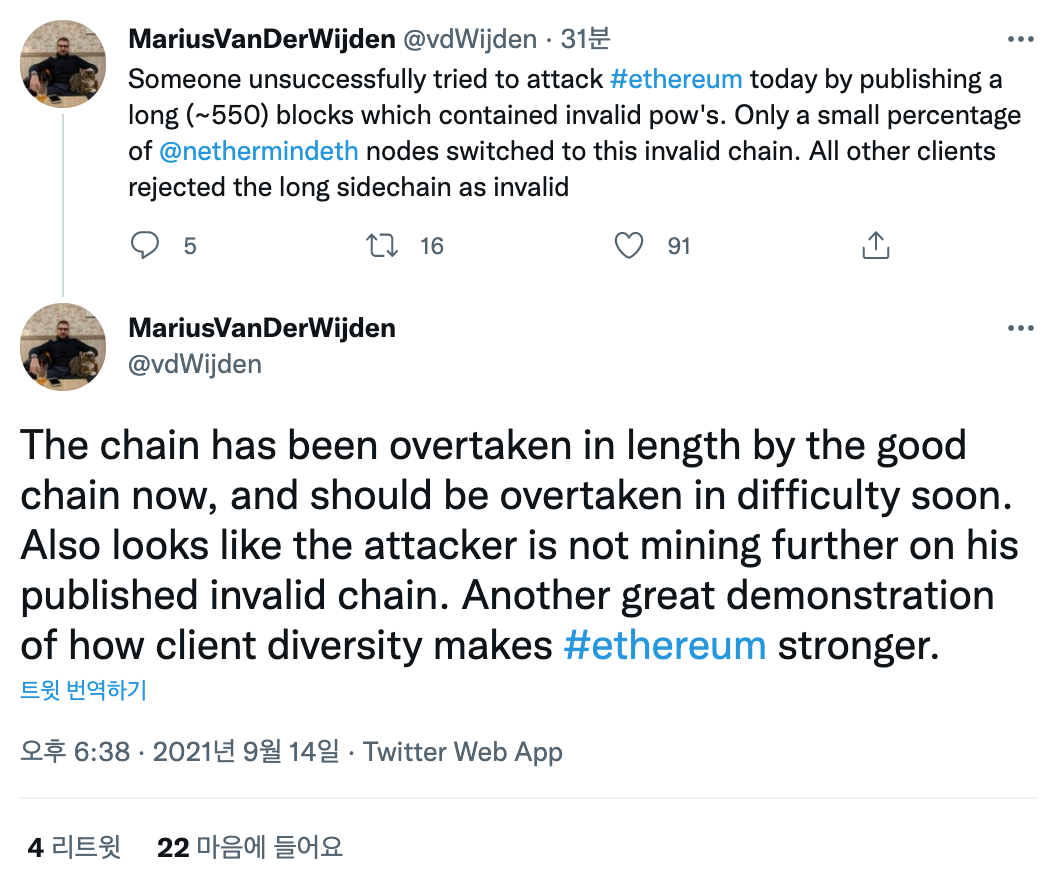The height and width of the screenshot is (890, 1054).
Task: Open more options on the first tweet
Action: tap(1020, 40)
